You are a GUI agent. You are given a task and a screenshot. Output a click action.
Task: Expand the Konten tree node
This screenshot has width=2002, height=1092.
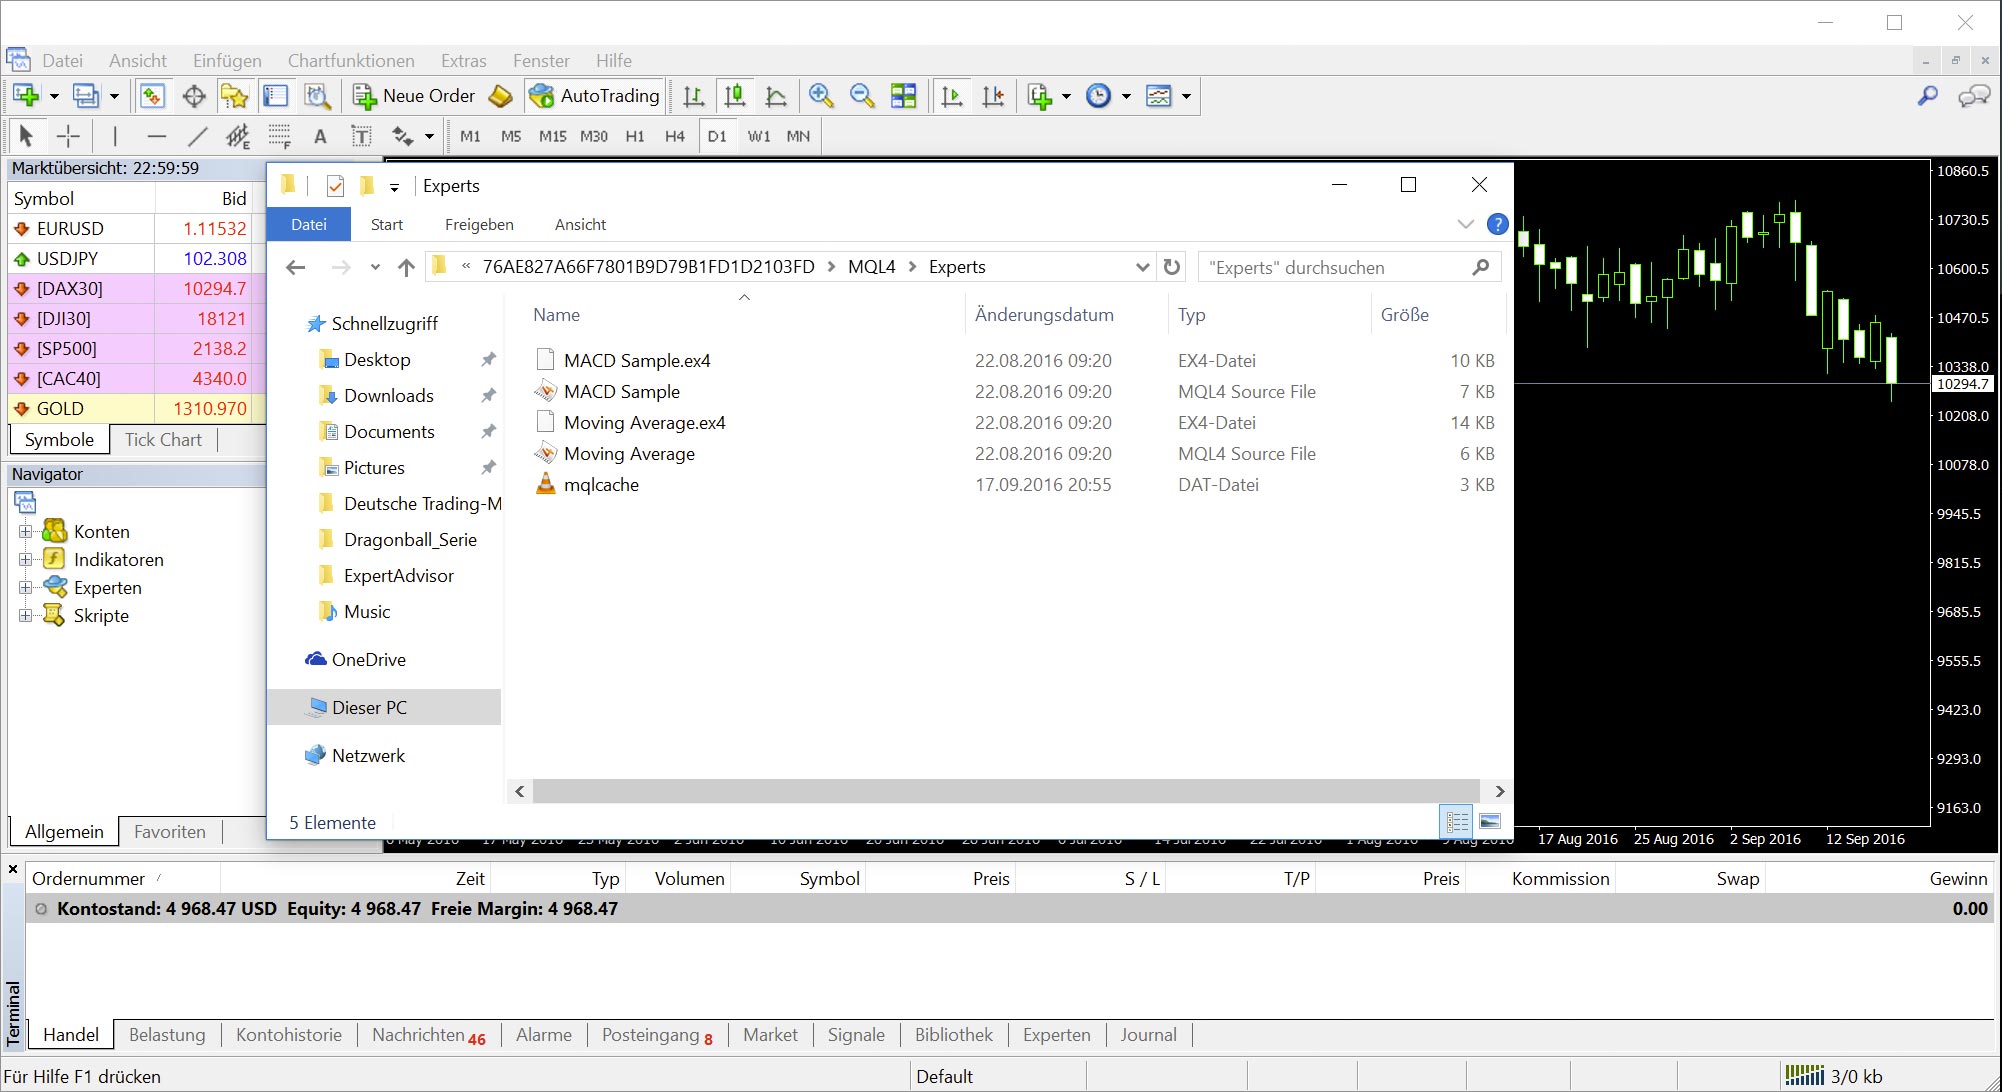tap(26, 531)
